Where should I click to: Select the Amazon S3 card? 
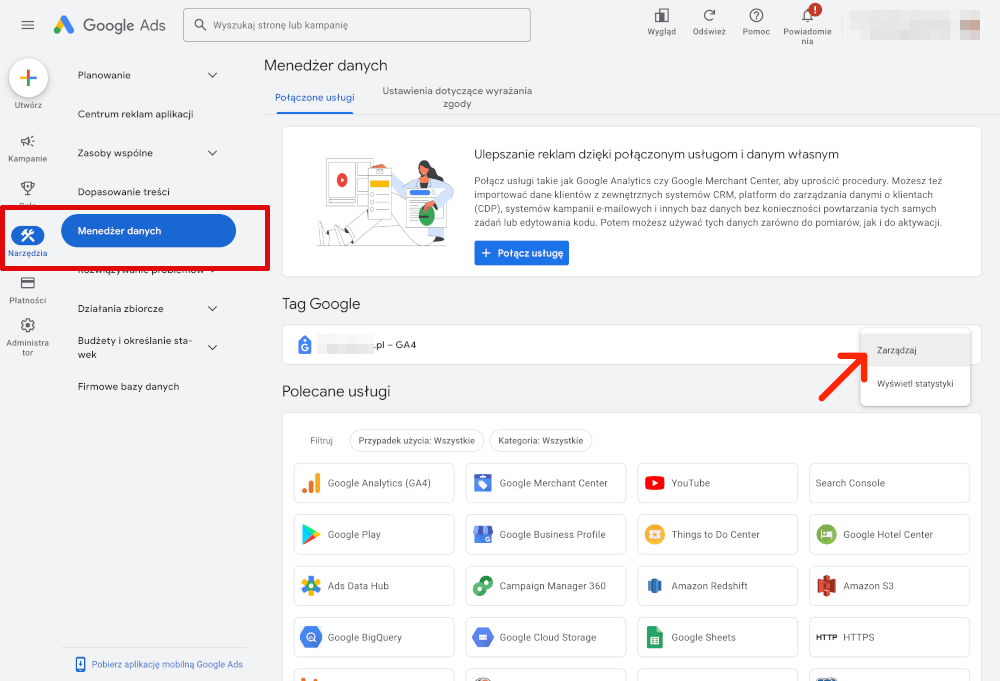tap(889, 586)
